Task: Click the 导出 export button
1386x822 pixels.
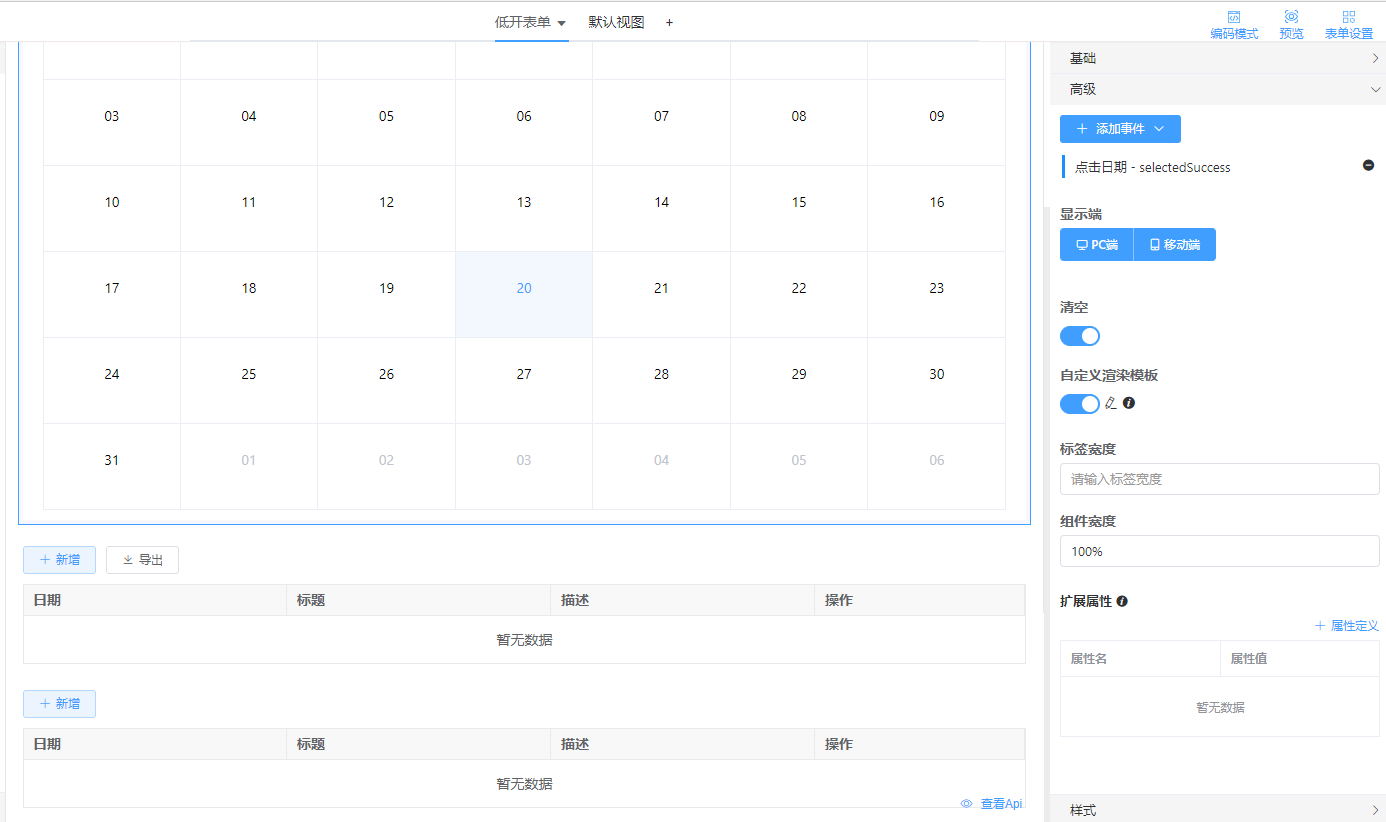Action: coord(142,560)
